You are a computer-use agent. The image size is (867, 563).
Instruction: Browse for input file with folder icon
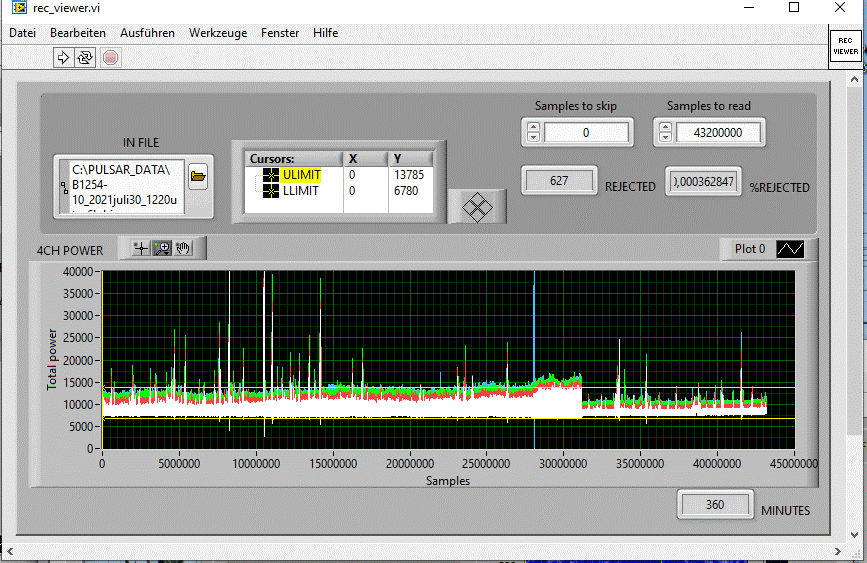coord(197,176)
